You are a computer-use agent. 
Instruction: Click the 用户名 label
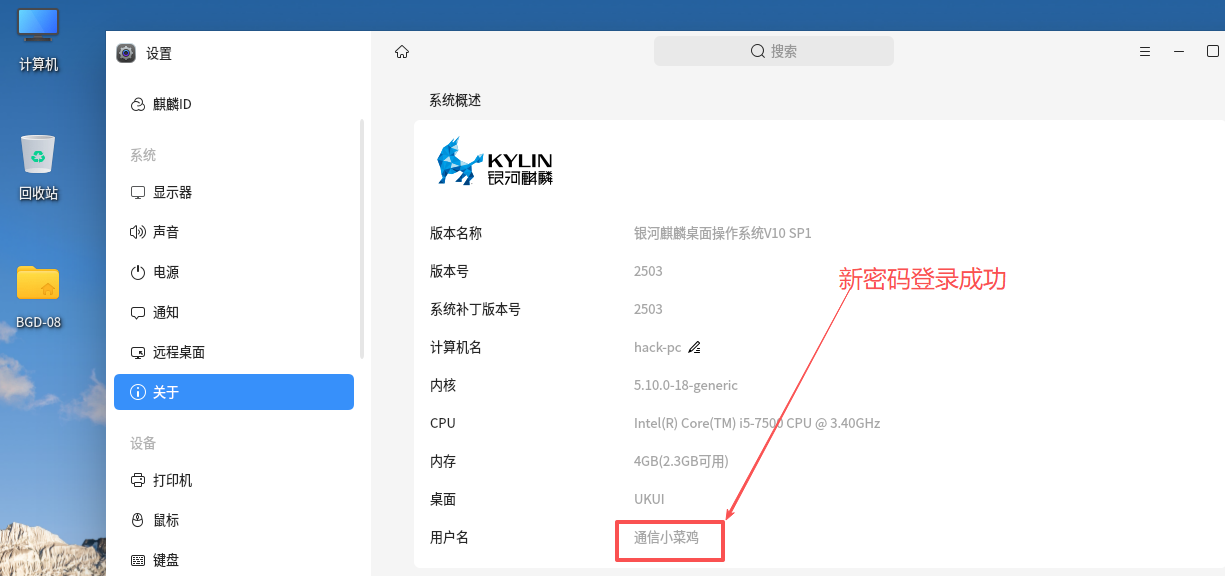[449, 537]
